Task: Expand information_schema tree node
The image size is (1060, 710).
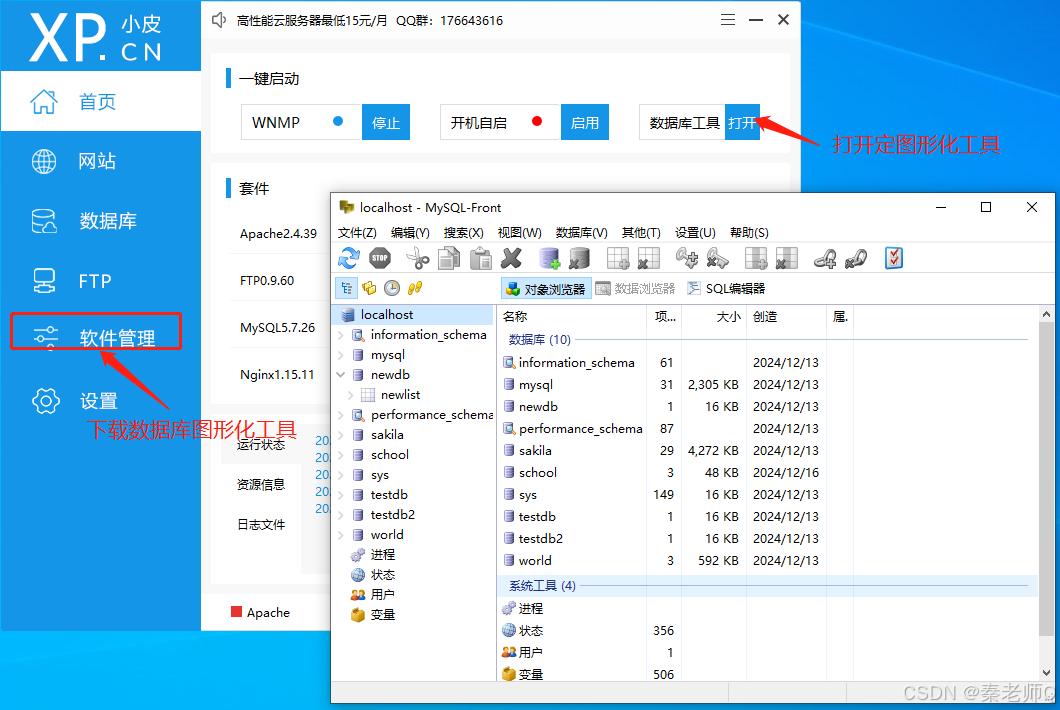Action: (341, 335)
